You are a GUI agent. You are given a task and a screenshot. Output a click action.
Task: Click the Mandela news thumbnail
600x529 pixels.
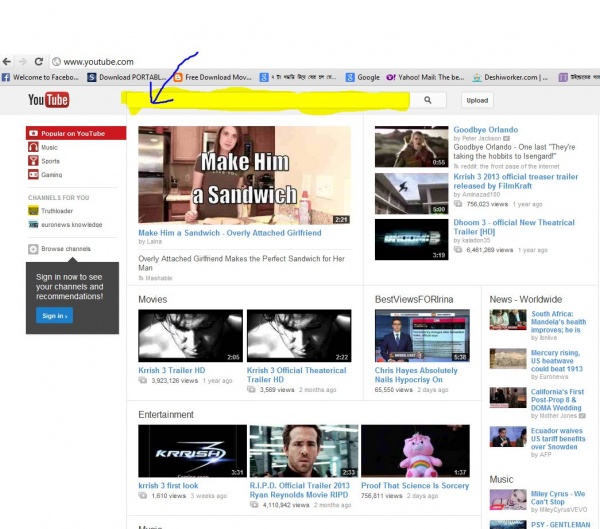coord(508,320)
